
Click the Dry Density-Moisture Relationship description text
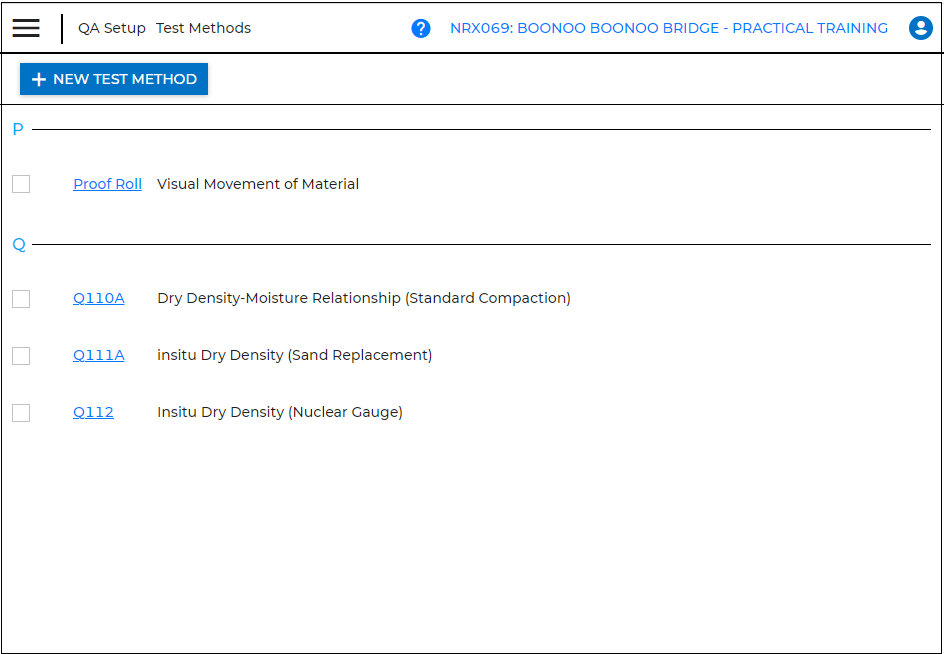pos(363,298)
